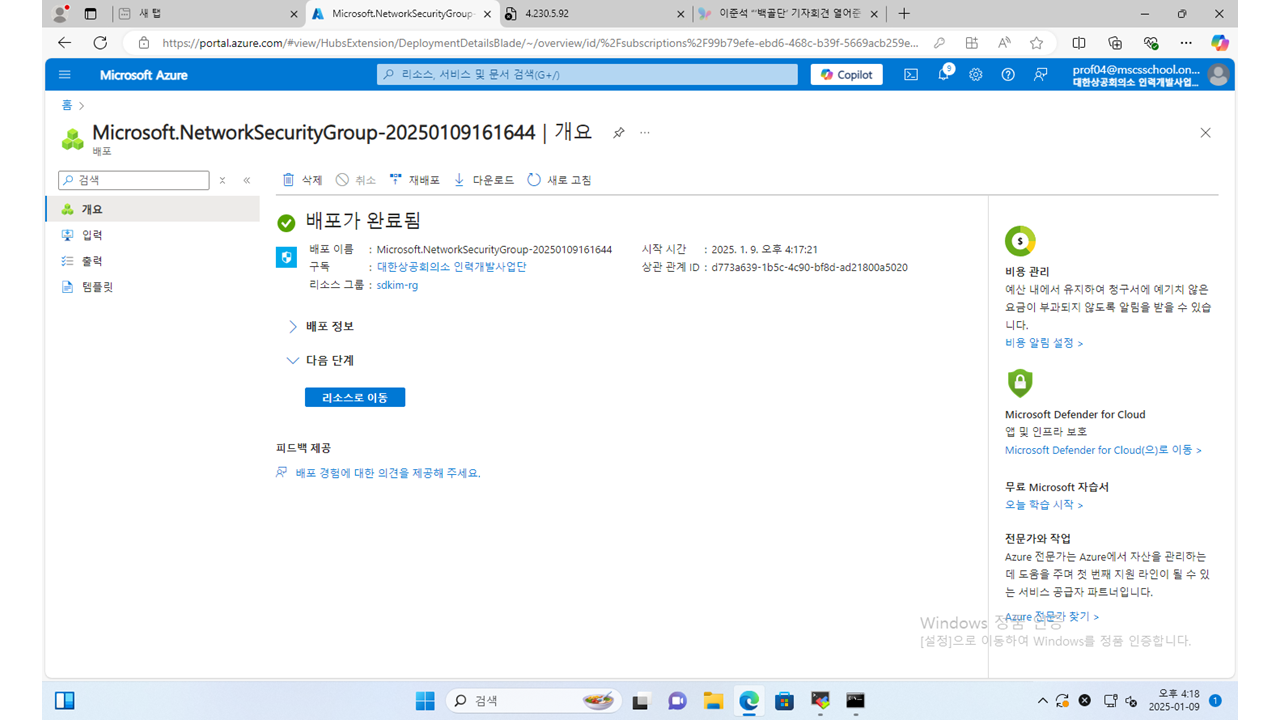The width and height of the screenshot is (1280, 720).
Task: Click the 재배포 (redeploy) toolbar button
Action: pyautogui.click(x=414, y=180)
